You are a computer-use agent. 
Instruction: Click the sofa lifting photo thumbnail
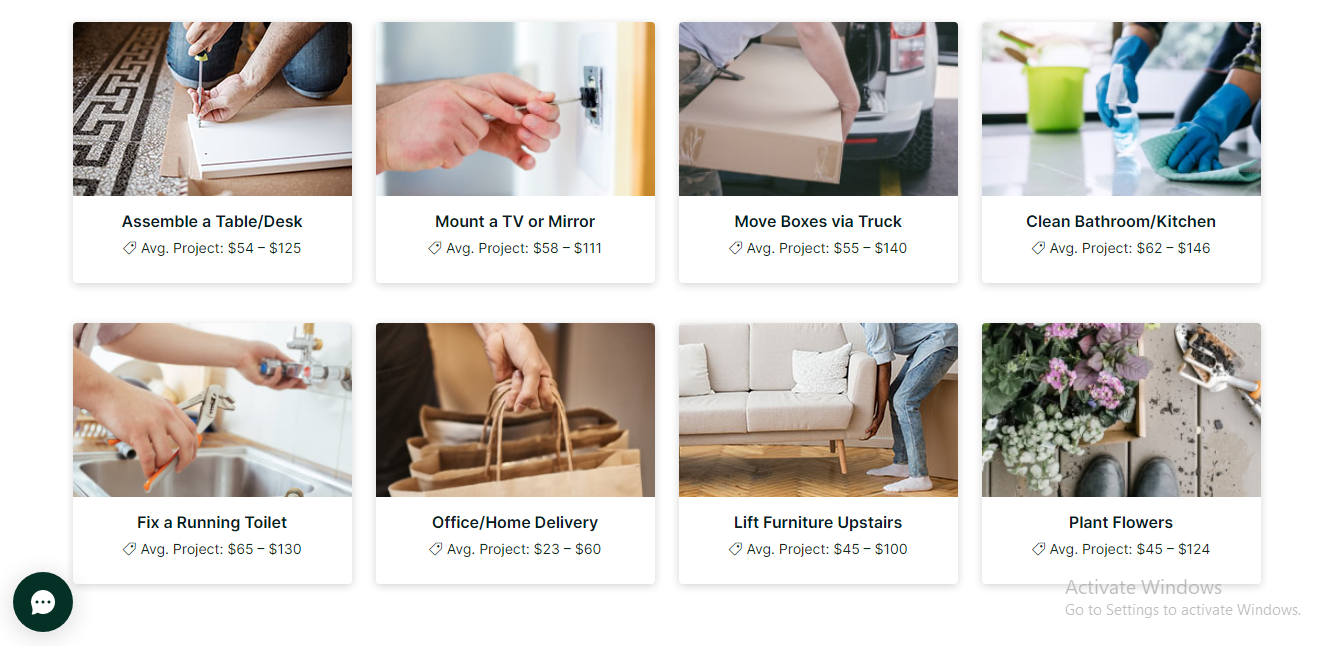point(818,410)
